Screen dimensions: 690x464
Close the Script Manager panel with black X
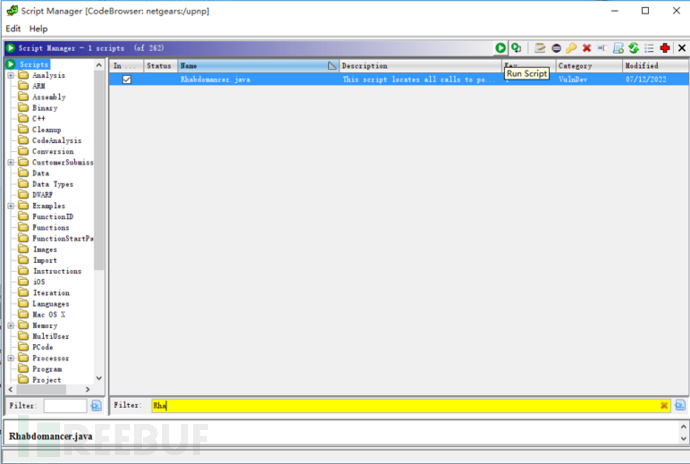[682, 48]
